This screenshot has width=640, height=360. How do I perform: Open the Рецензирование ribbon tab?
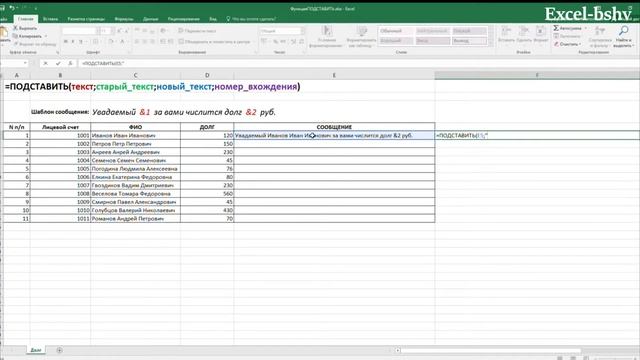tap(184, 19)
